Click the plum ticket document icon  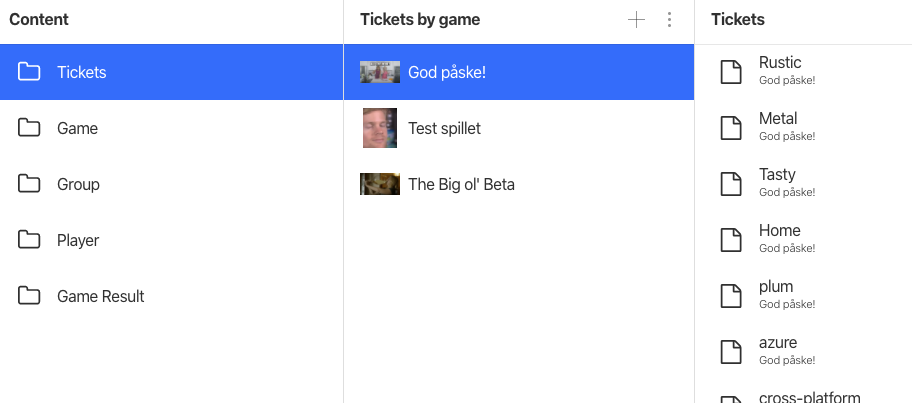pyautogui.click(x=732, y=295)
